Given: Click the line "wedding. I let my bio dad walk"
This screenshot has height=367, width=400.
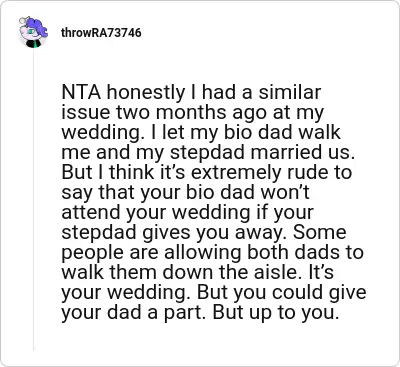Looking at the screenshot, I should 201,132.
